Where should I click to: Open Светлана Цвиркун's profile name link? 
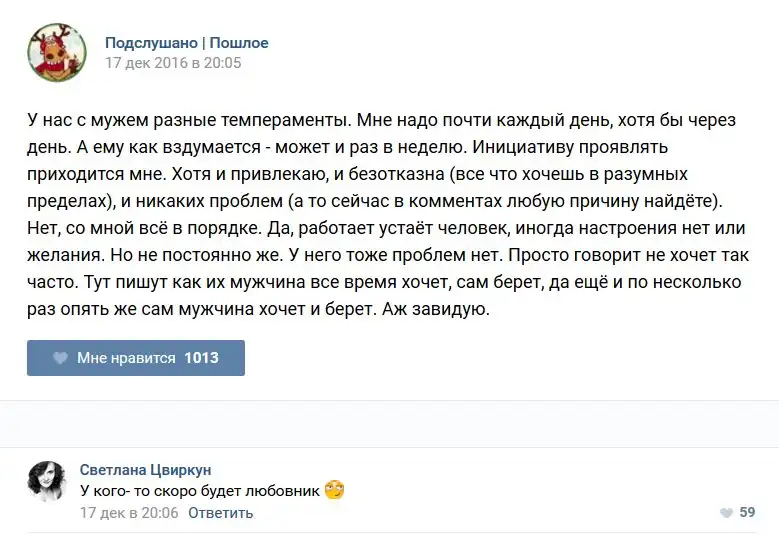click(x=145, y=470)
